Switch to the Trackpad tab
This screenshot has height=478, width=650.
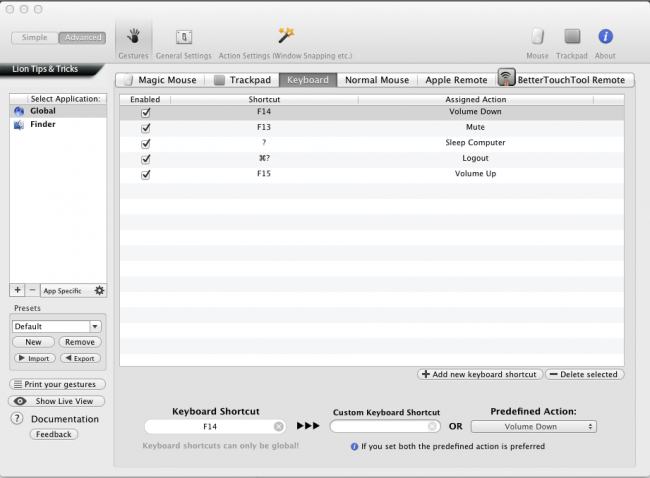point(243,80)
